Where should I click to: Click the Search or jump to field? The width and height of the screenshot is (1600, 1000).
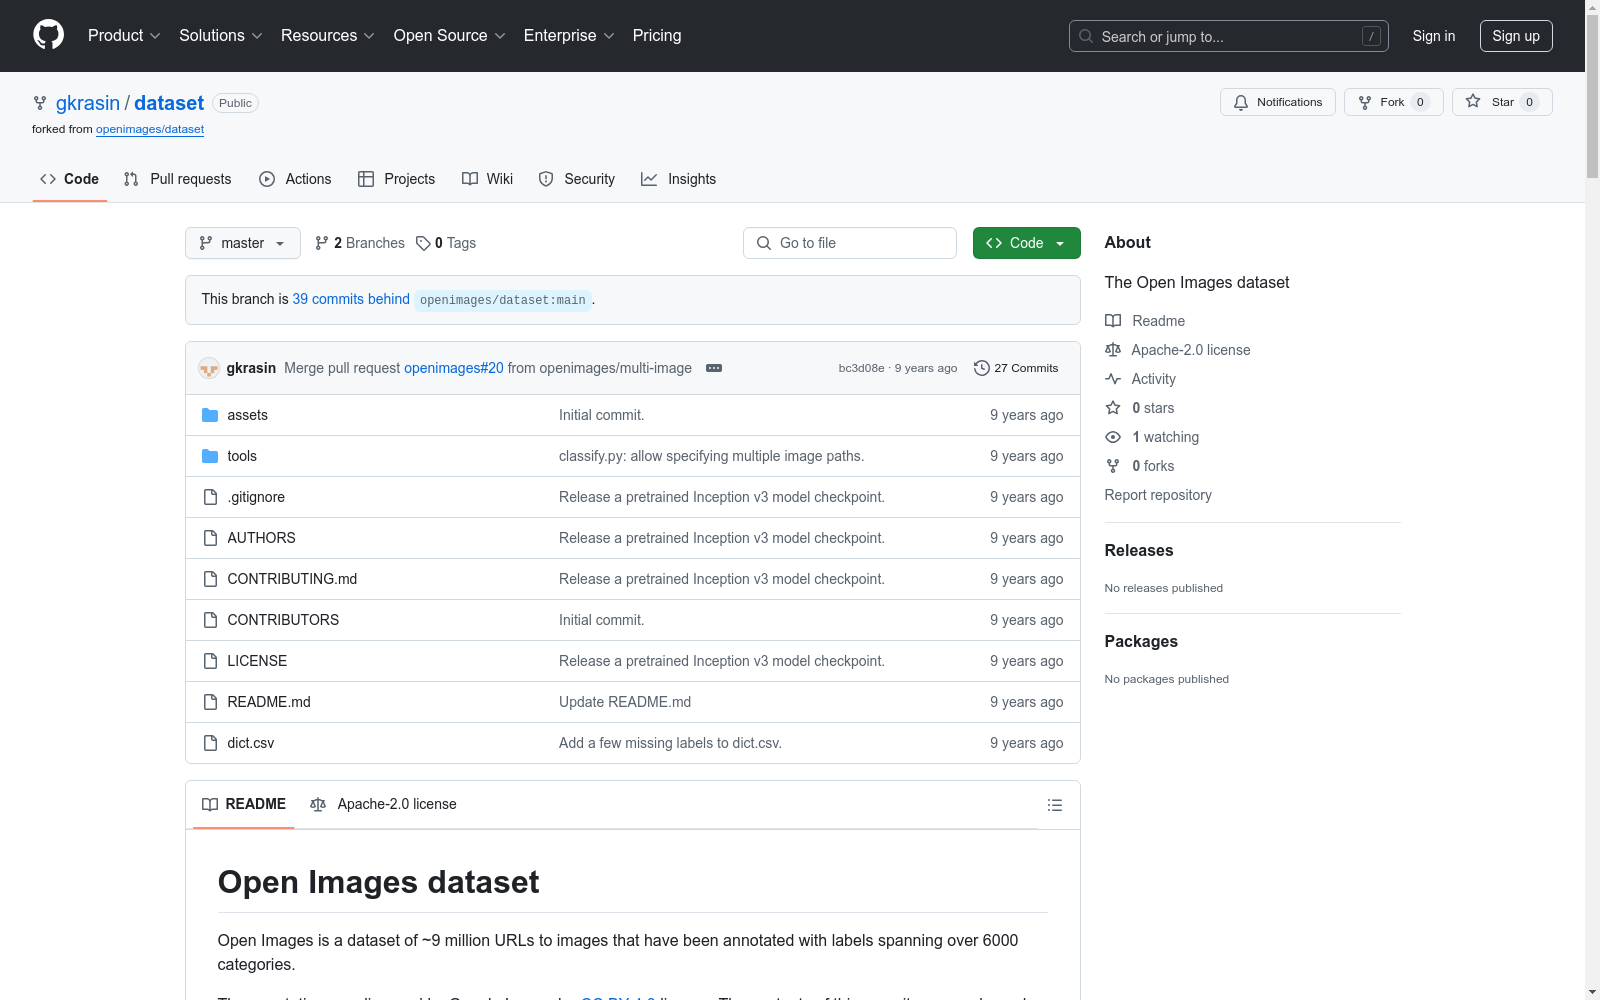pyautogui.click(x=1229, y=36)
